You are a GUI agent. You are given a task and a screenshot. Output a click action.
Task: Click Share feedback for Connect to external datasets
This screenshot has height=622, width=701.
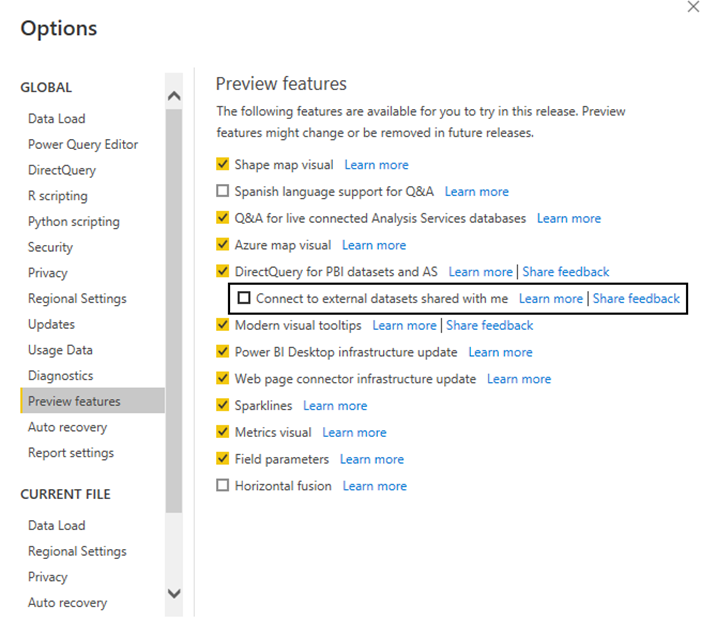coord(636,299)
